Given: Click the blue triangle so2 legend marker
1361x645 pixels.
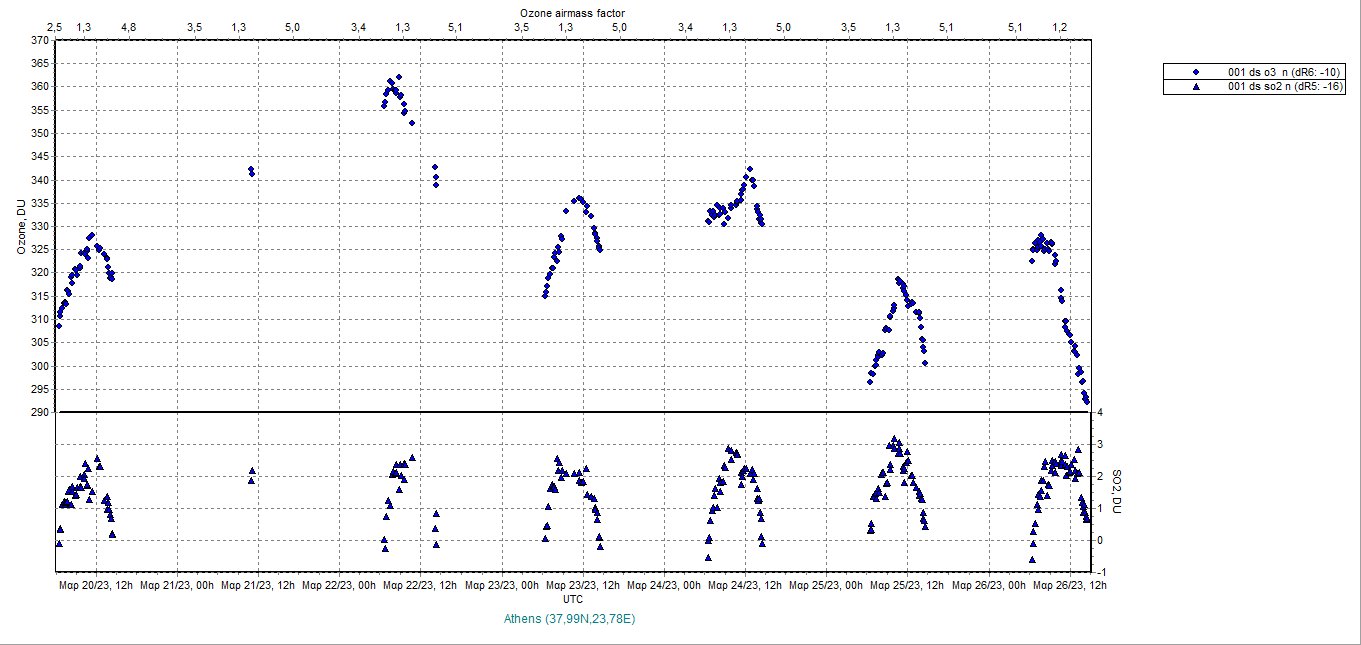Looking at the screenshot, I should (1195, 87).
